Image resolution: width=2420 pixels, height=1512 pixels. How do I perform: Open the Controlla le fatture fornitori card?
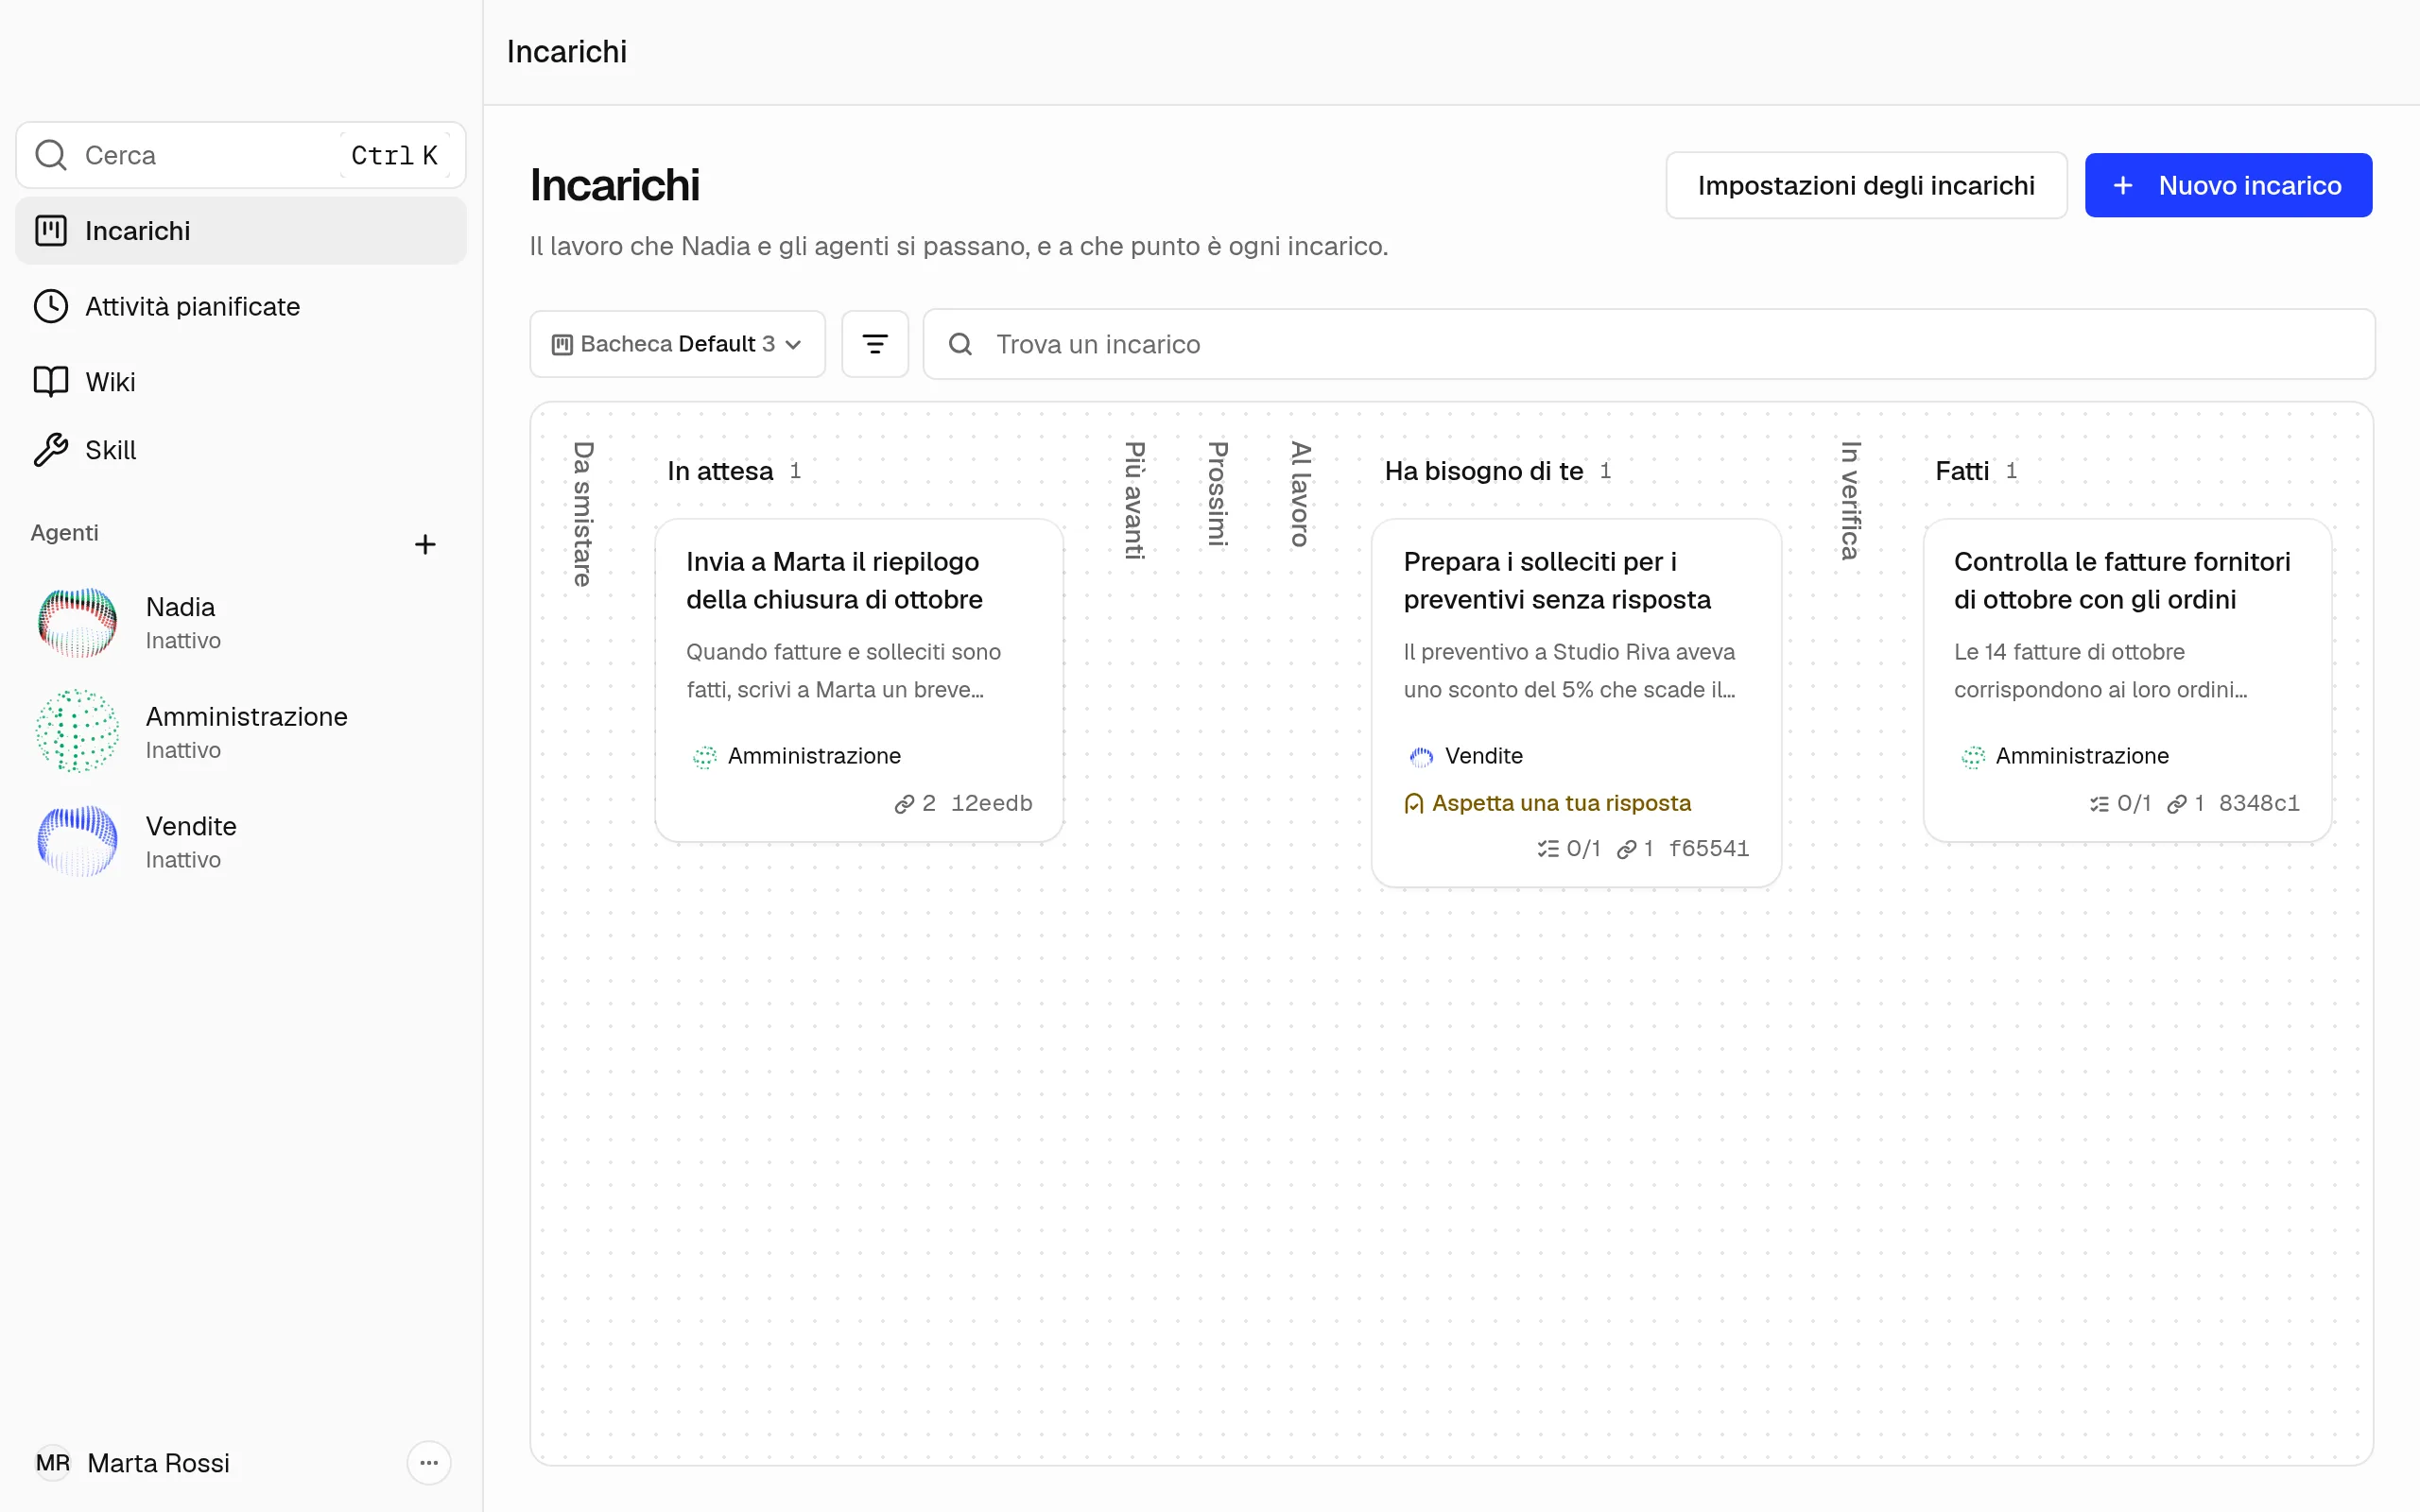click(2127, 680)
